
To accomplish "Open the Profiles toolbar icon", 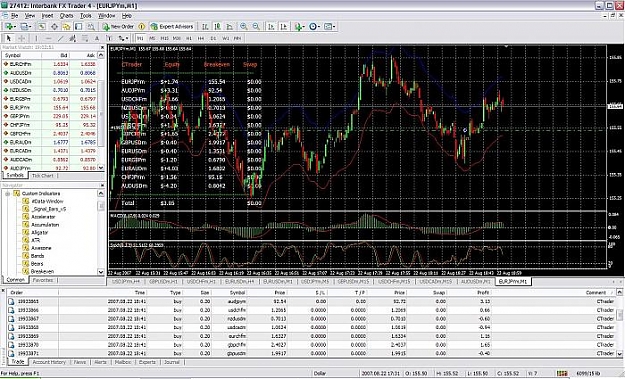I will pyautogui.click(x=26, y=27).
